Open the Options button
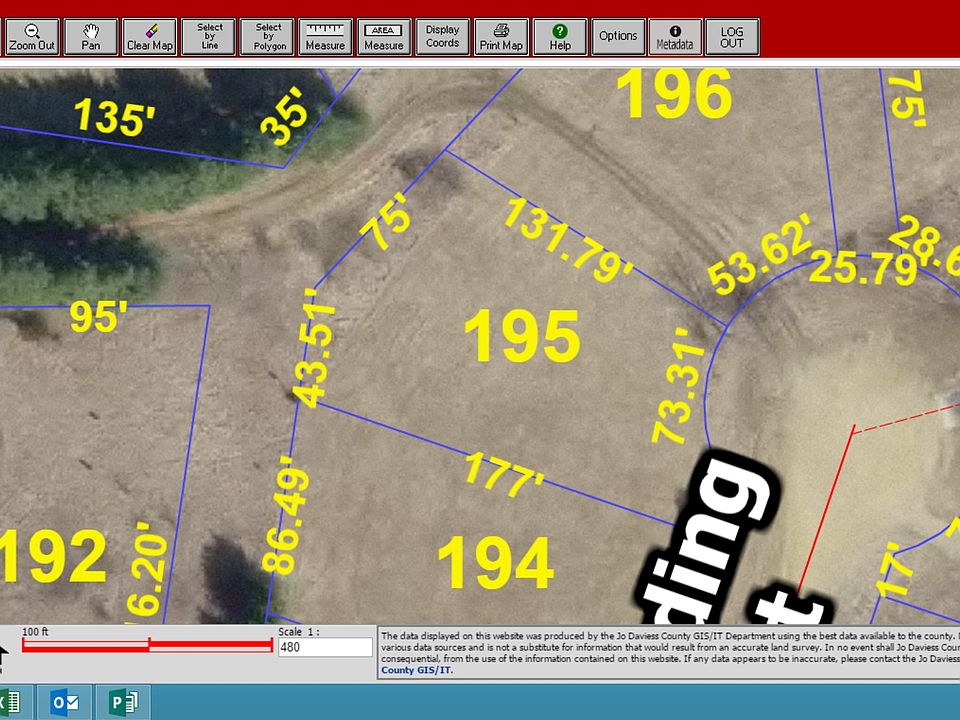 click(x=618, y=37)
